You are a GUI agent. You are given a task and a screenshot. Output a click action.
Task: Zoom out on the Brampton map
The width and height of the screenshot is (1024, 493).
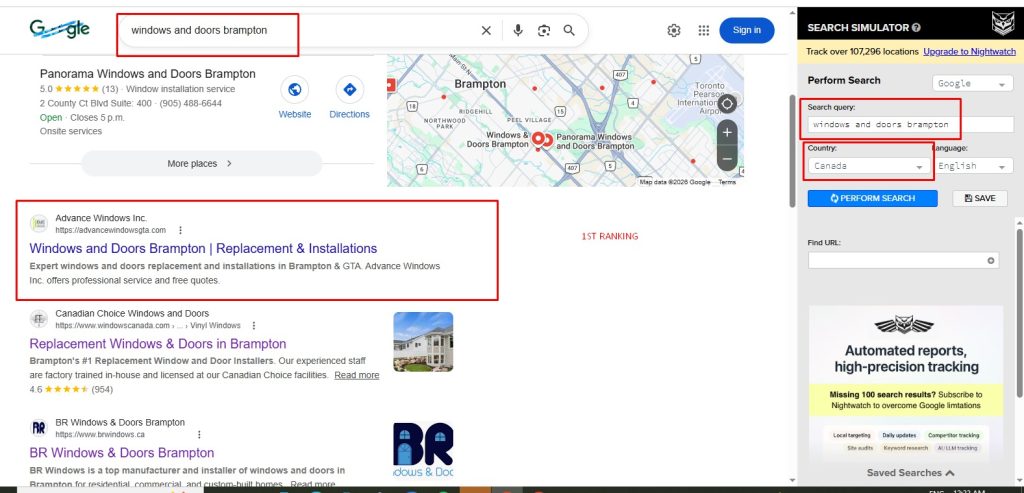tap(727, 159)
